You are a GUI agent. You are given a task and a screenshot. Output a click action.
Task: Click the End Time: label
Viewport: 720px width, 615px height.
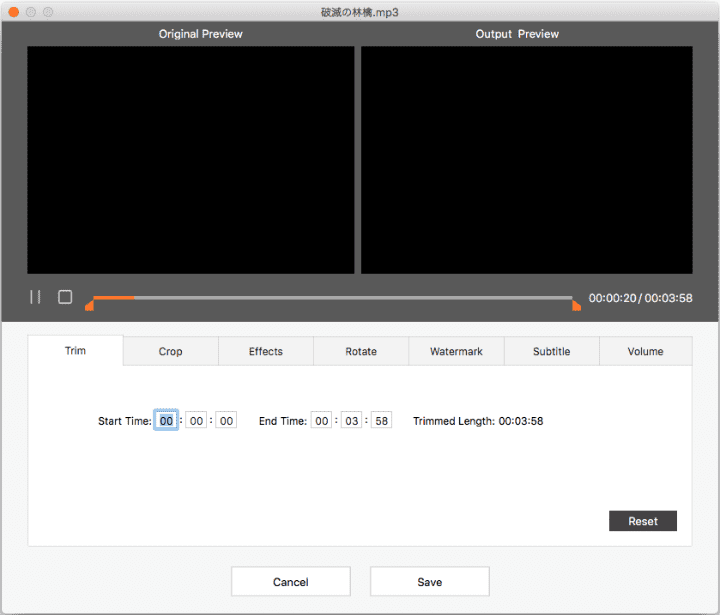[x=282, y=421]
